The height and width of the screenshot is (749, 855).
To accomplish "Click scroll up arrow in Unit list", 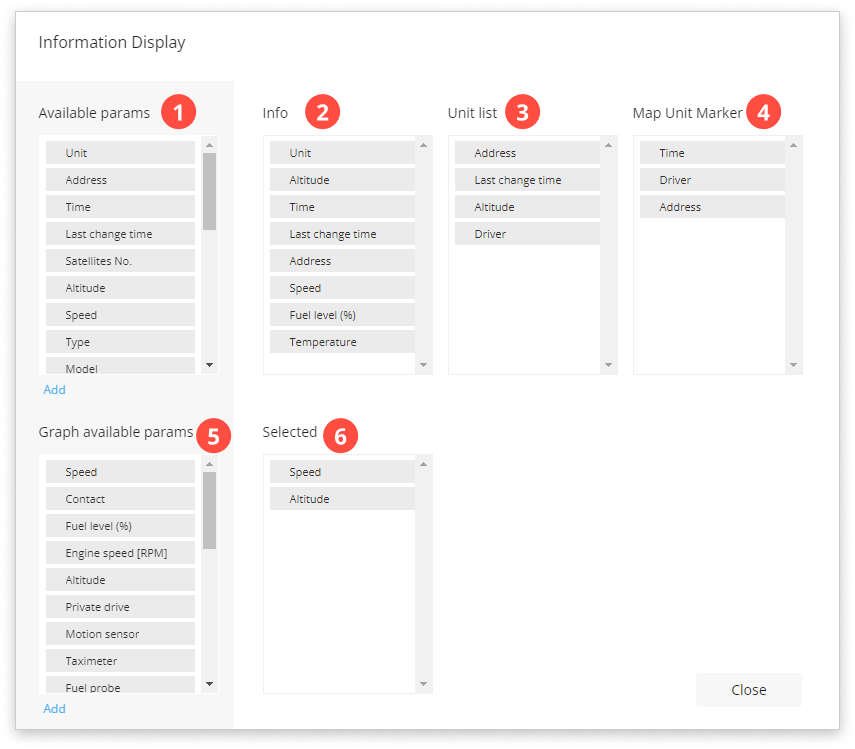I will click(x=609, y=145).
